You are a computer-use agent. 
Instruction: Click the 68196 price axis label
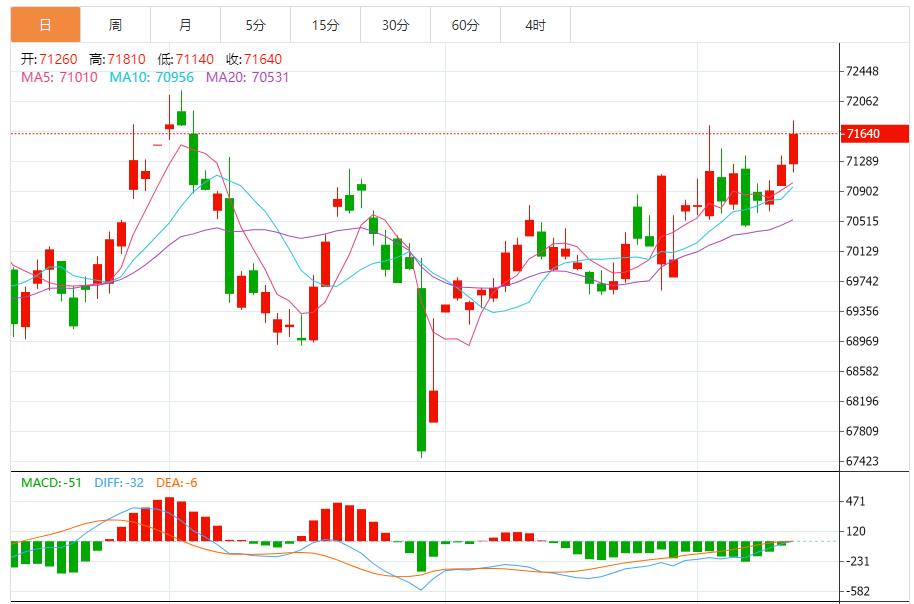(862, 401)
